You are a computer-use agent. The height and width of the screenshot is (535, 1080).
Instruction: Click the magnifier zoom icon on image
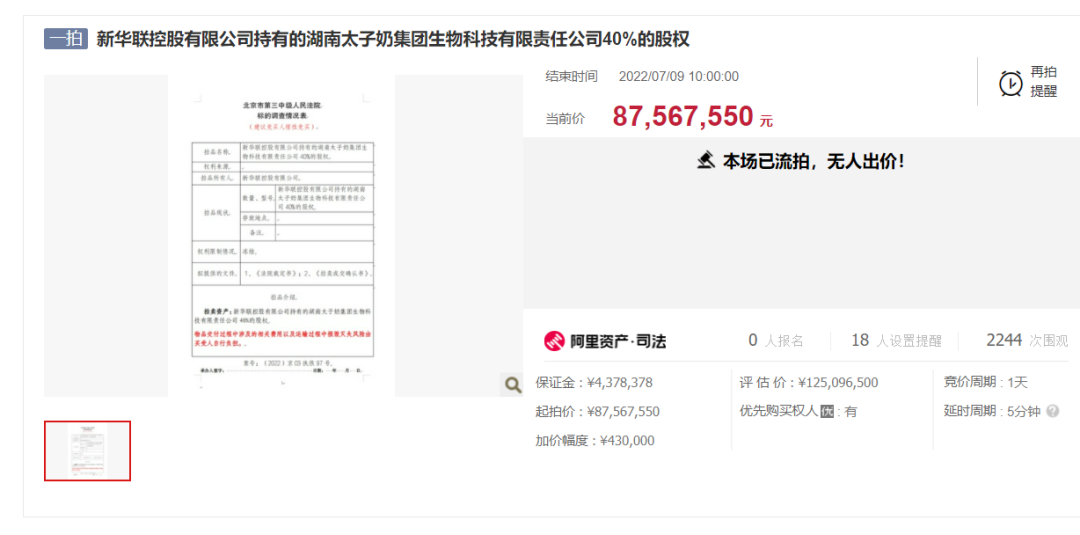(x=512, y=385)
